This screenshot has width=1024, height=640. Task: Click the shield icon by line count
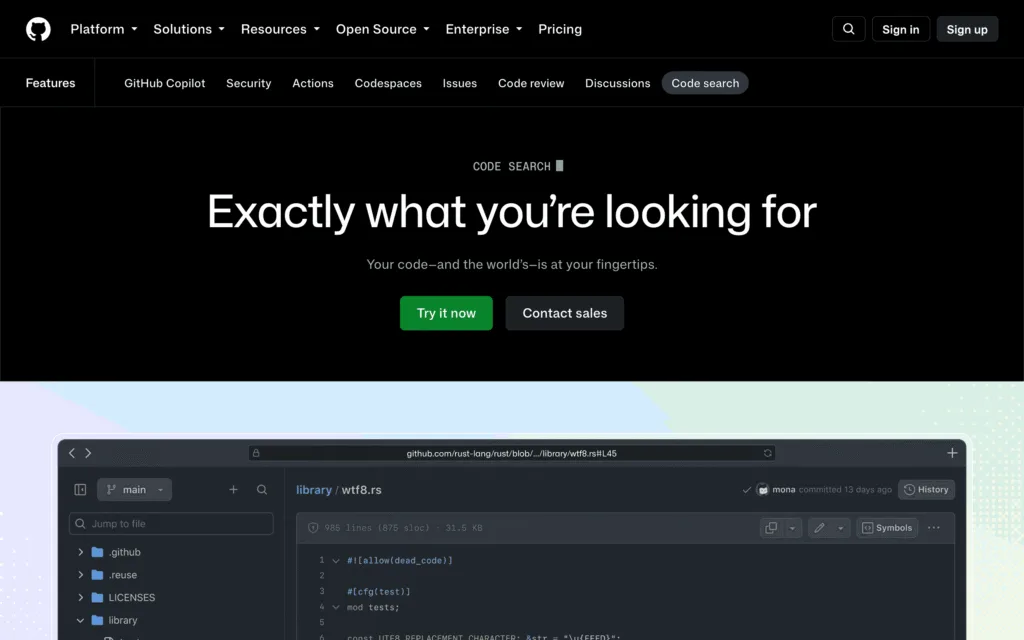click(x=313, y=528)
